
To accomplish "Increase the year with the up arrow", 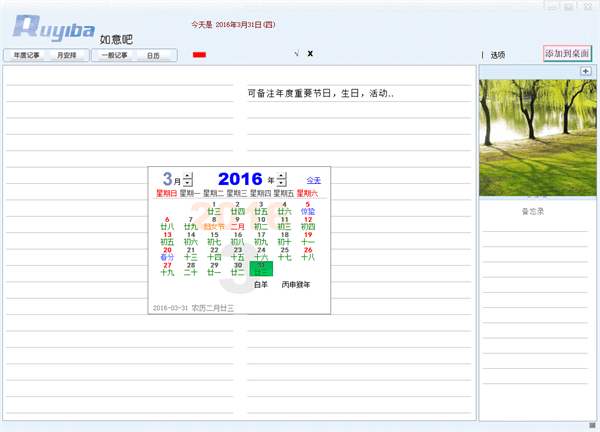I will click(282, 175).
